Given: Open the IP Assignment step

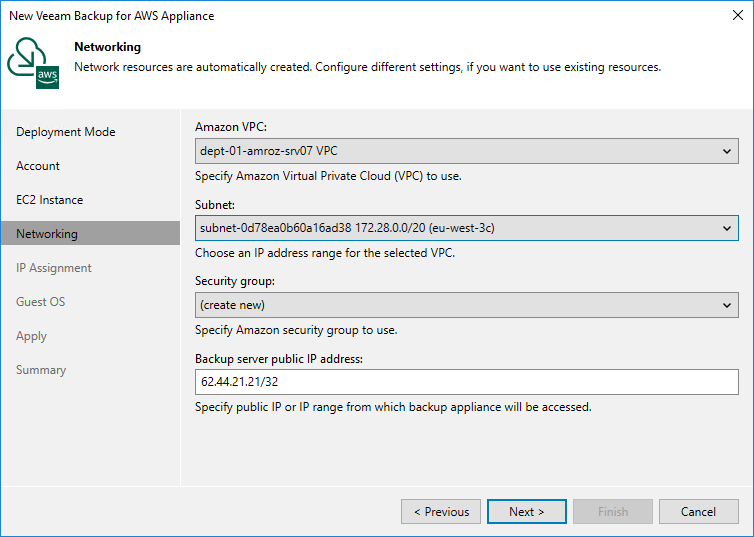Looking at the screenshot, I should [x=54, y=268].
